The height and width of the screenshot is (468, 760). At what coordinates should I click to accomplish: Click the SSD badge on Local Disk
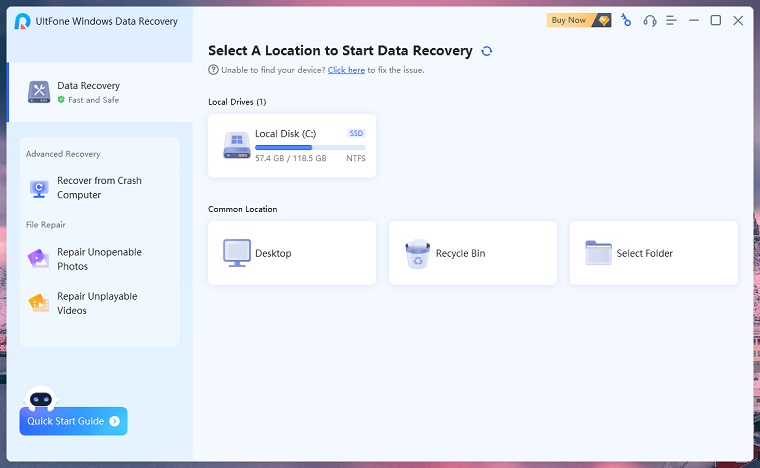tap(356, 133)
